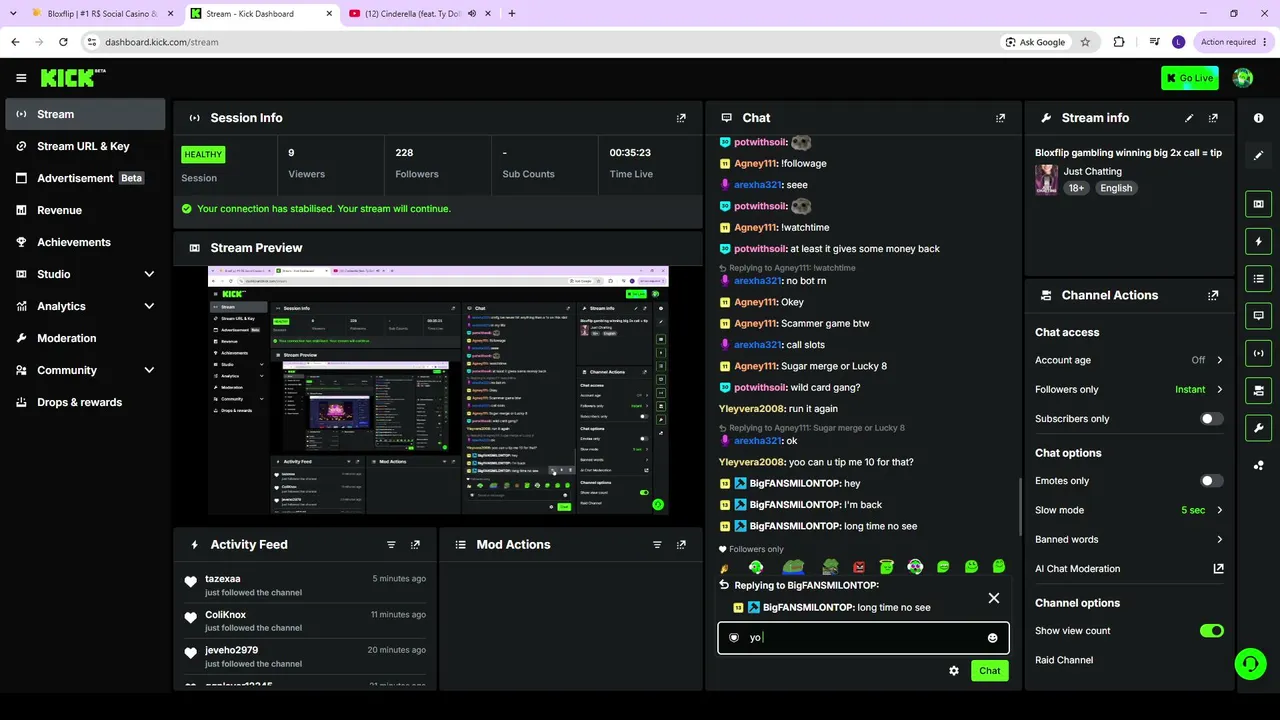Click the pencil icon in right rail

[1258, 155]
